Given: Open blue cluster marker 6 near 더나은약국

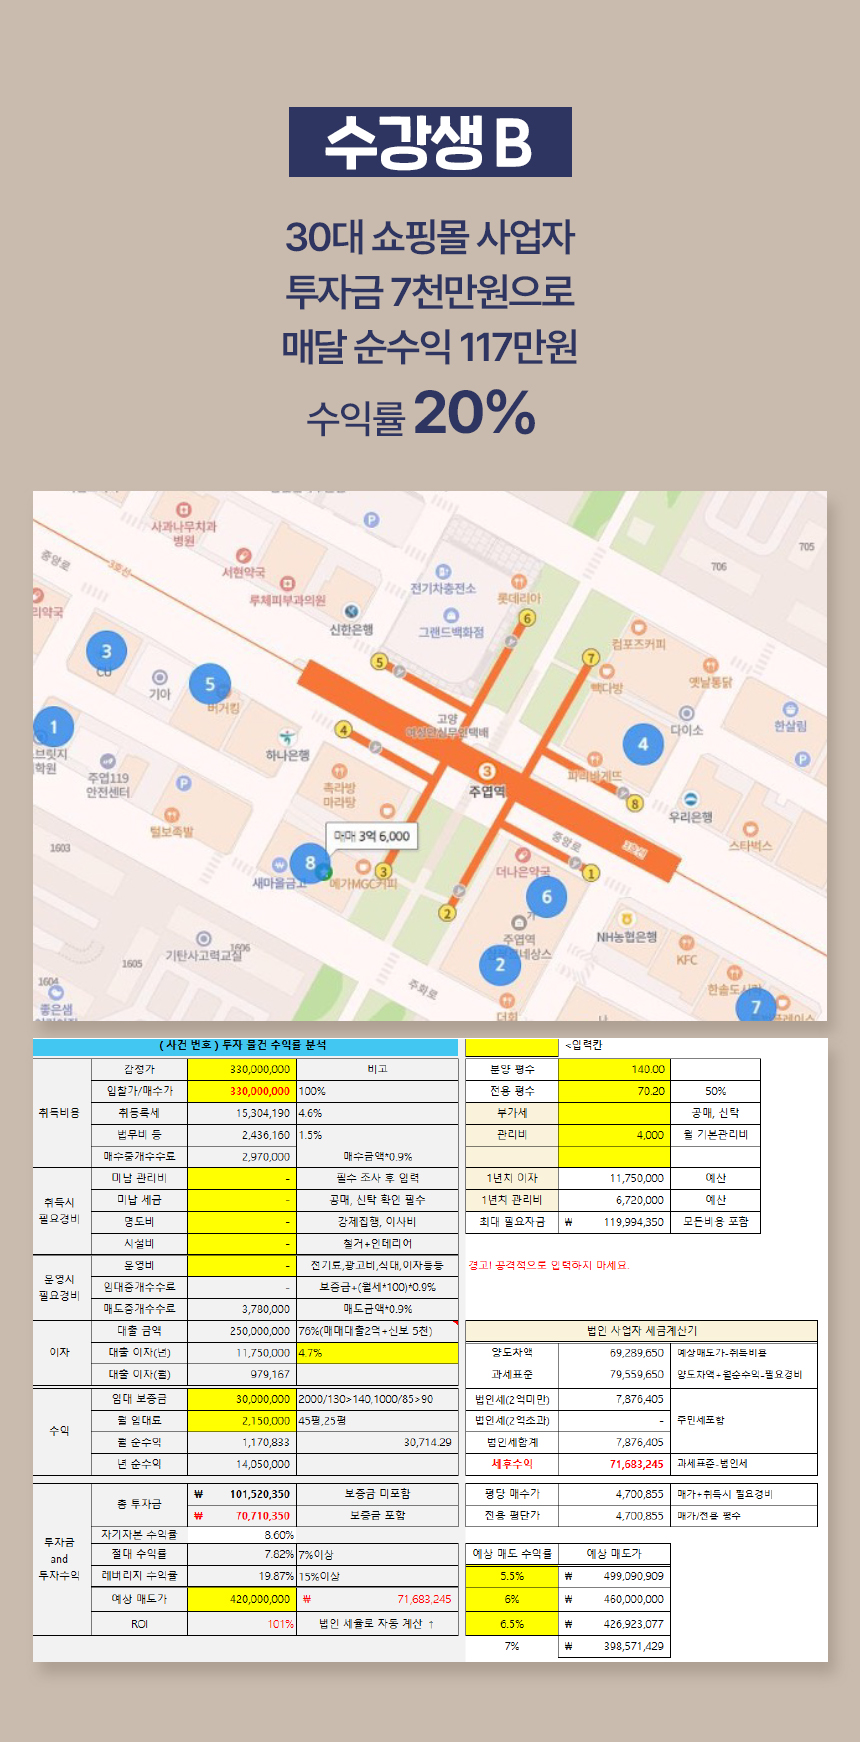Looking at the screenshot, I should pyautogui.click(x=546, y=897).
